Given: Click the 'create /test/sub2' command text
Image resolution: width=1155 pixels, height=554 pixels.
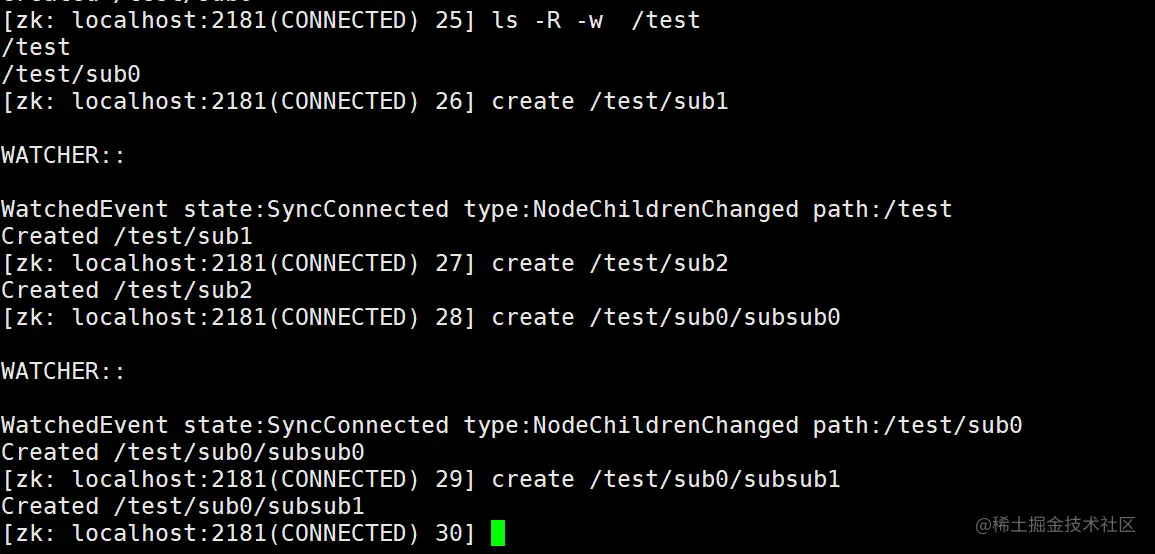Looking at the screenshot, I should pyautogui.click(x=610, y=263).
